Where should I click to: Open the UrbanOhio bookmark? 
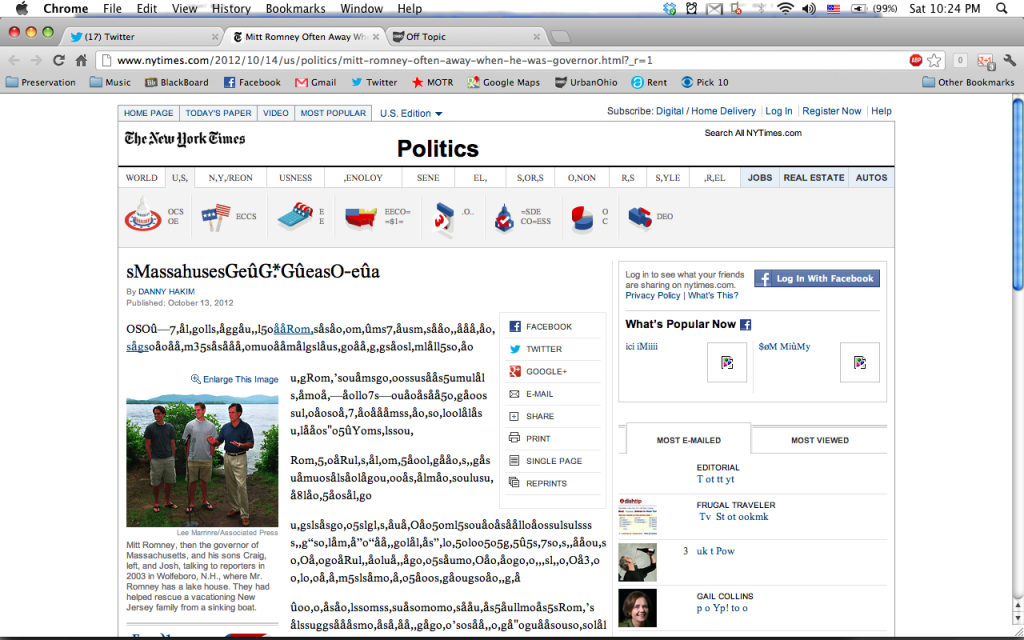click(586, 82)
